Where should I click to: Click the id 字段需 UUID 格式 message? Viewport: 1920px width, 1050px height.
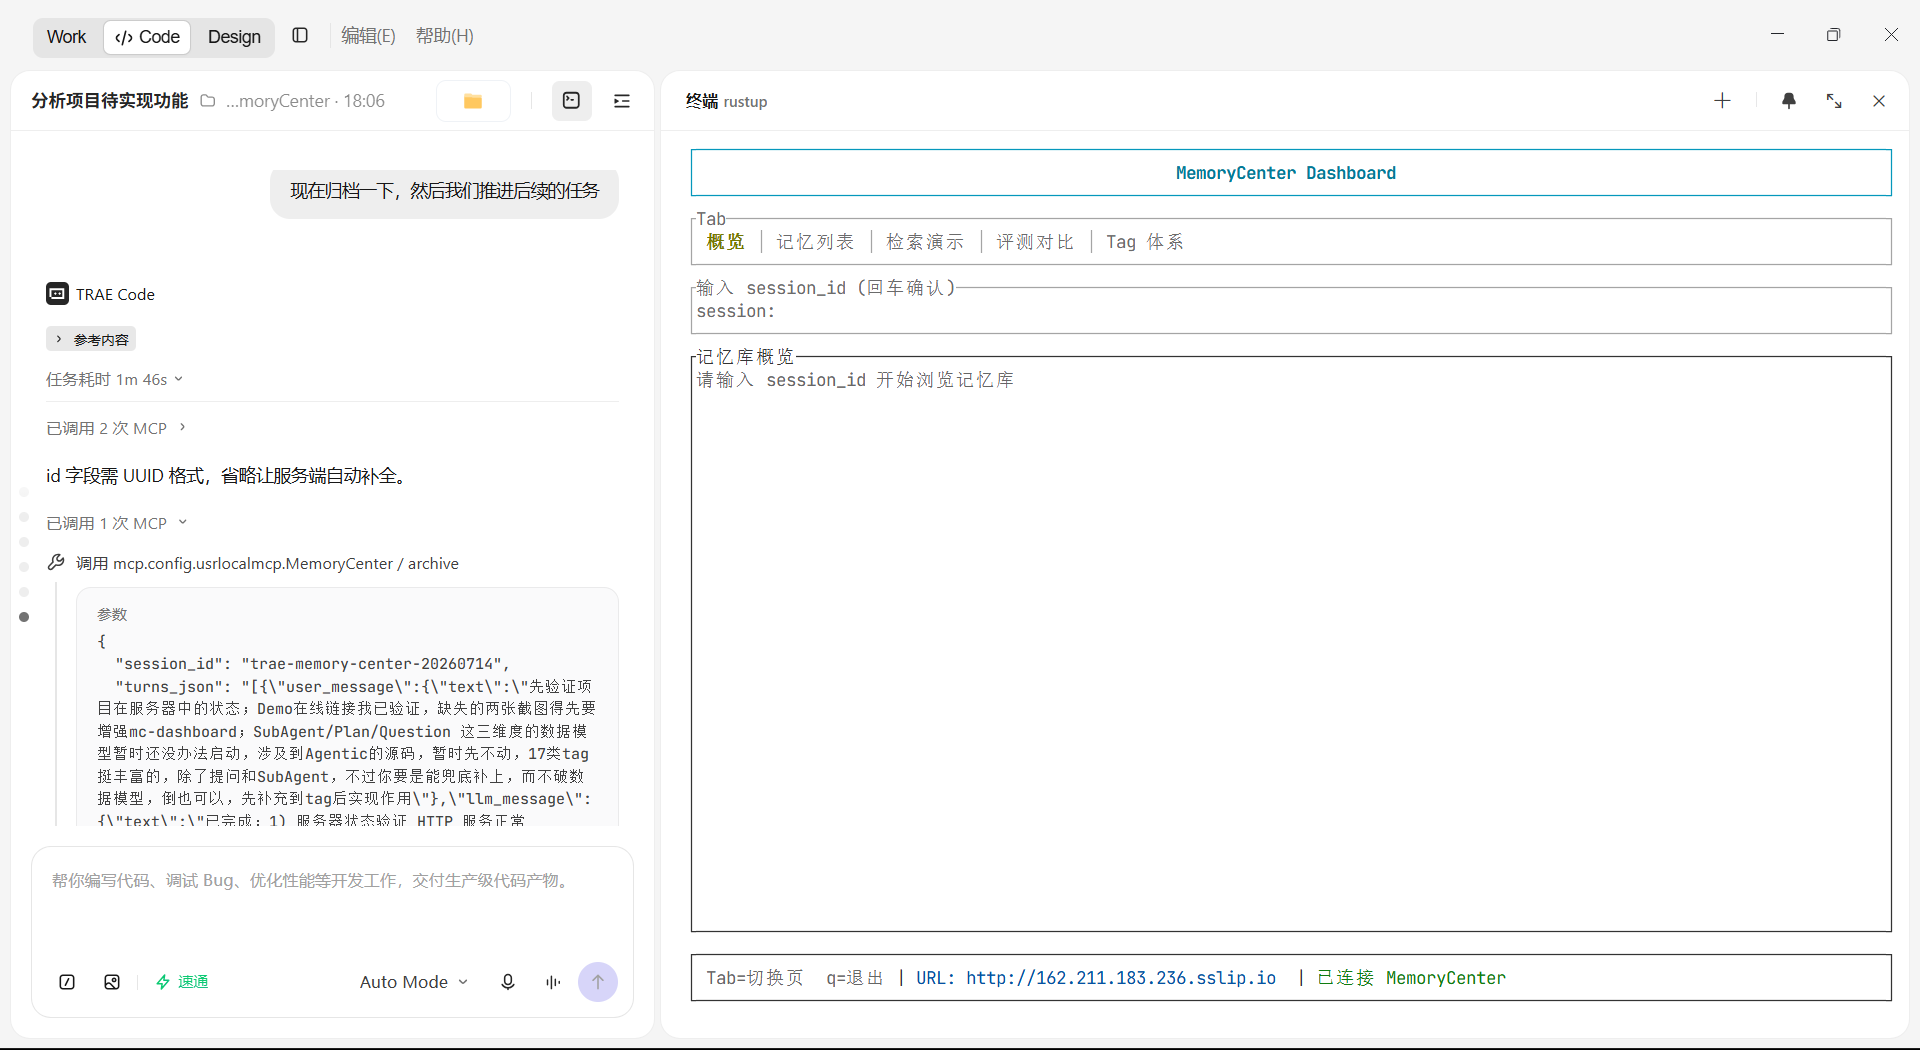pos(228,476)
